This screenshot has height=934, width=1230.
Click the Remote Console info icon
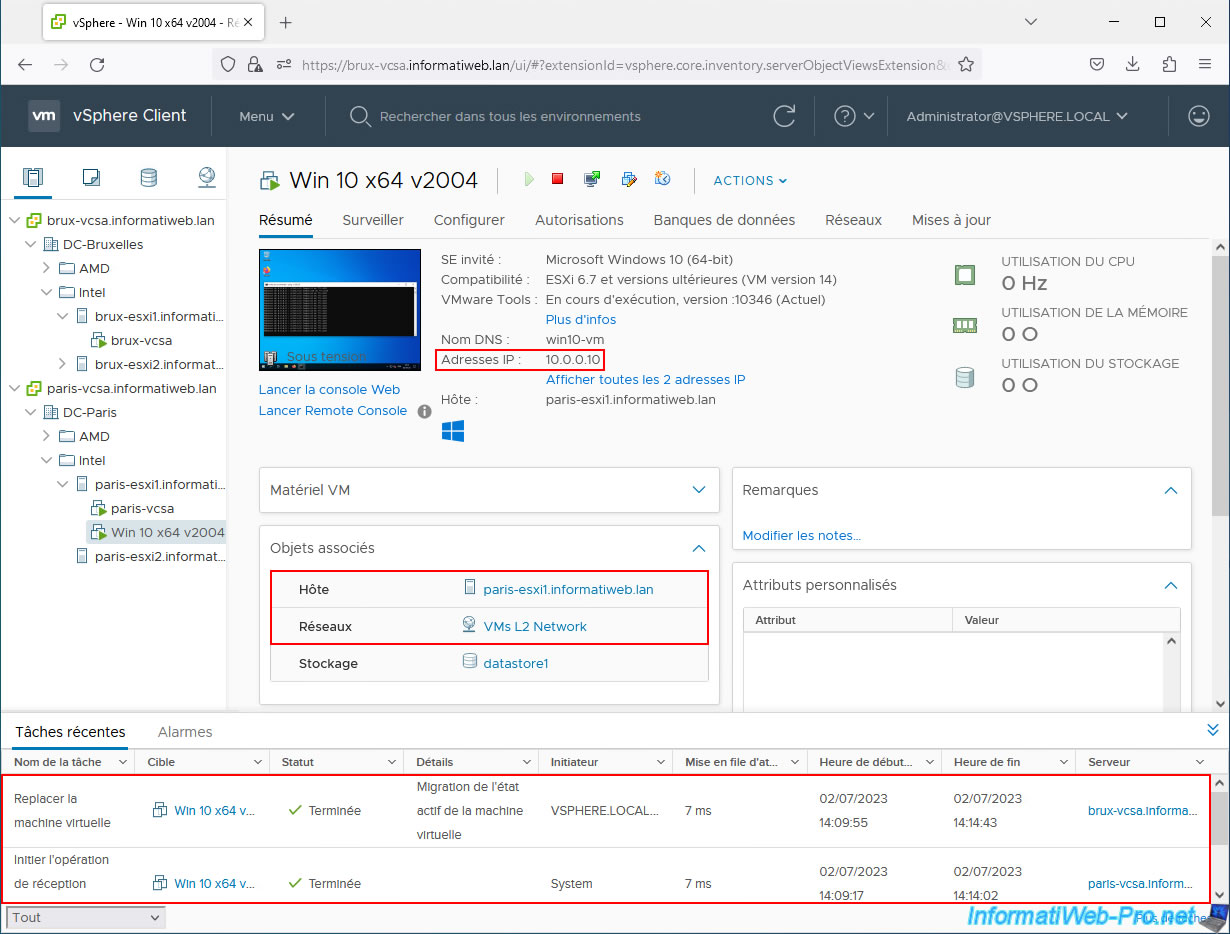click(x=424, y=411)
